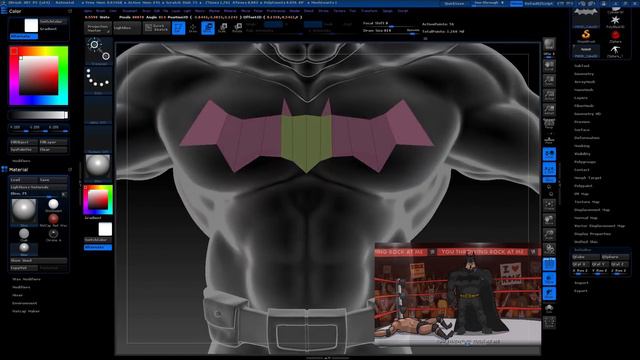This screenshot has width=640, height=360.
Task: Toggle Ghost transparency mode
Action: [549, 293]
